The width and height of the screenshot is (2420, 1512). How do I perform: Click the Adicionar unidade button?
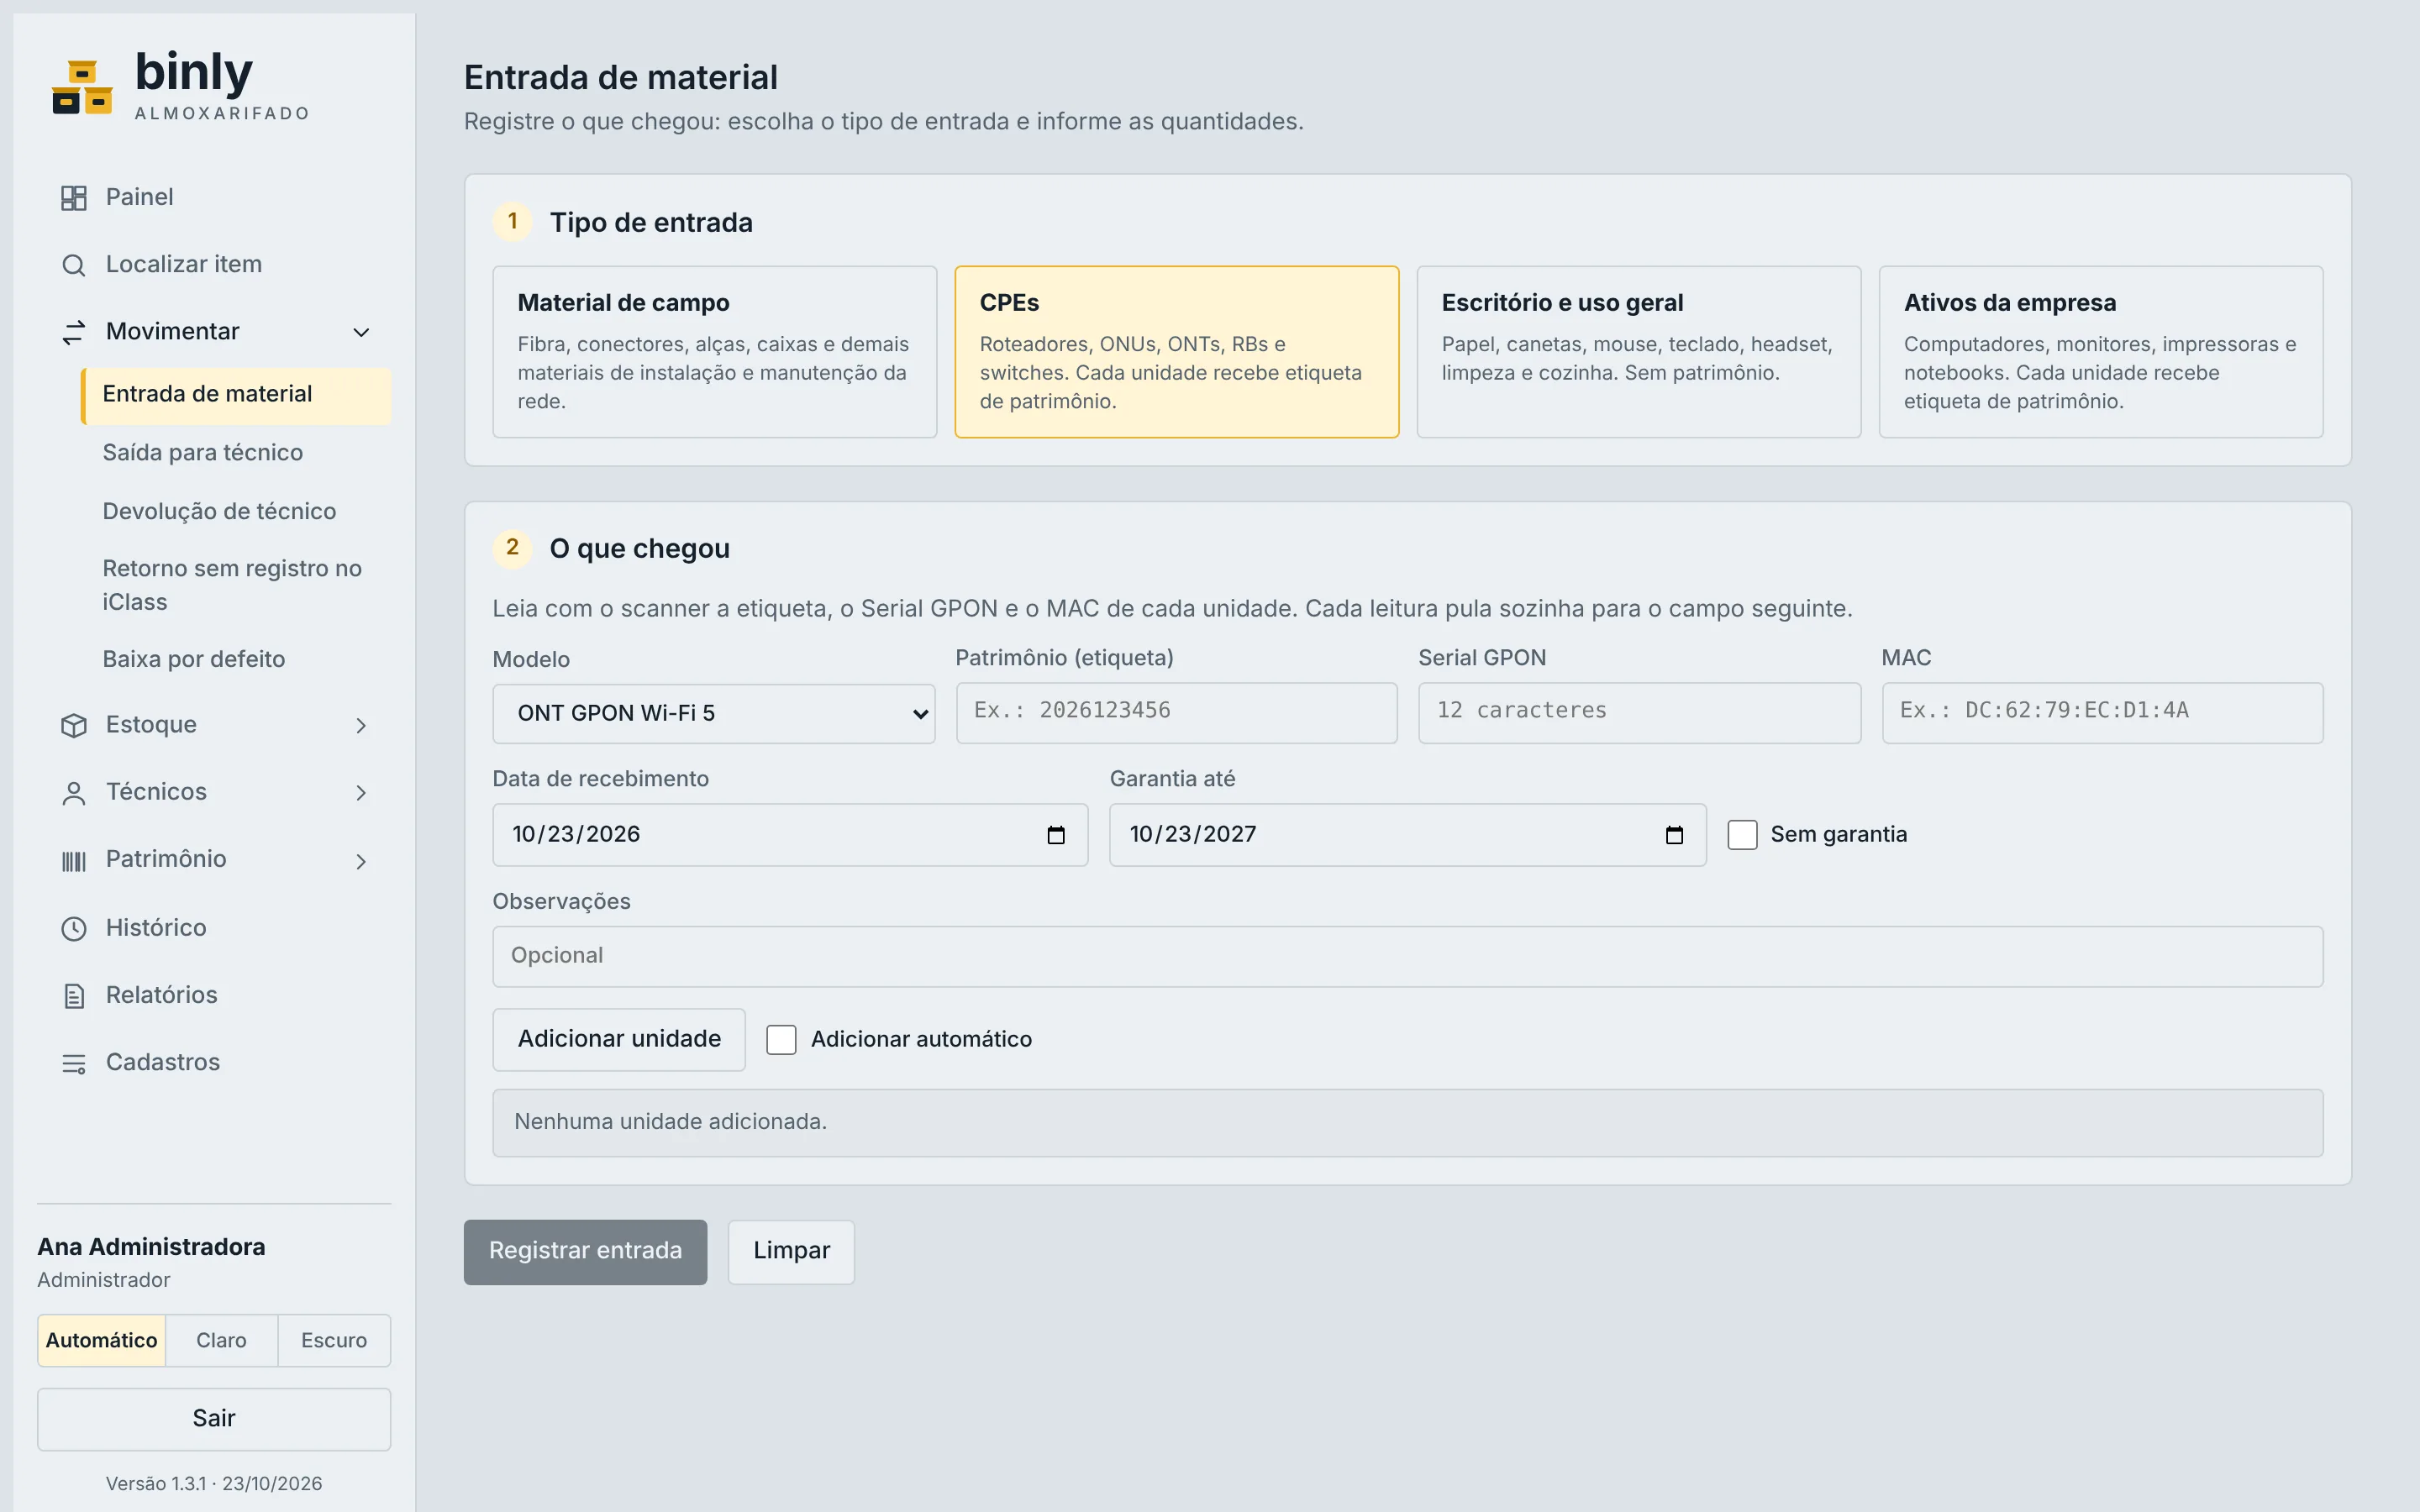(619, 1039)
